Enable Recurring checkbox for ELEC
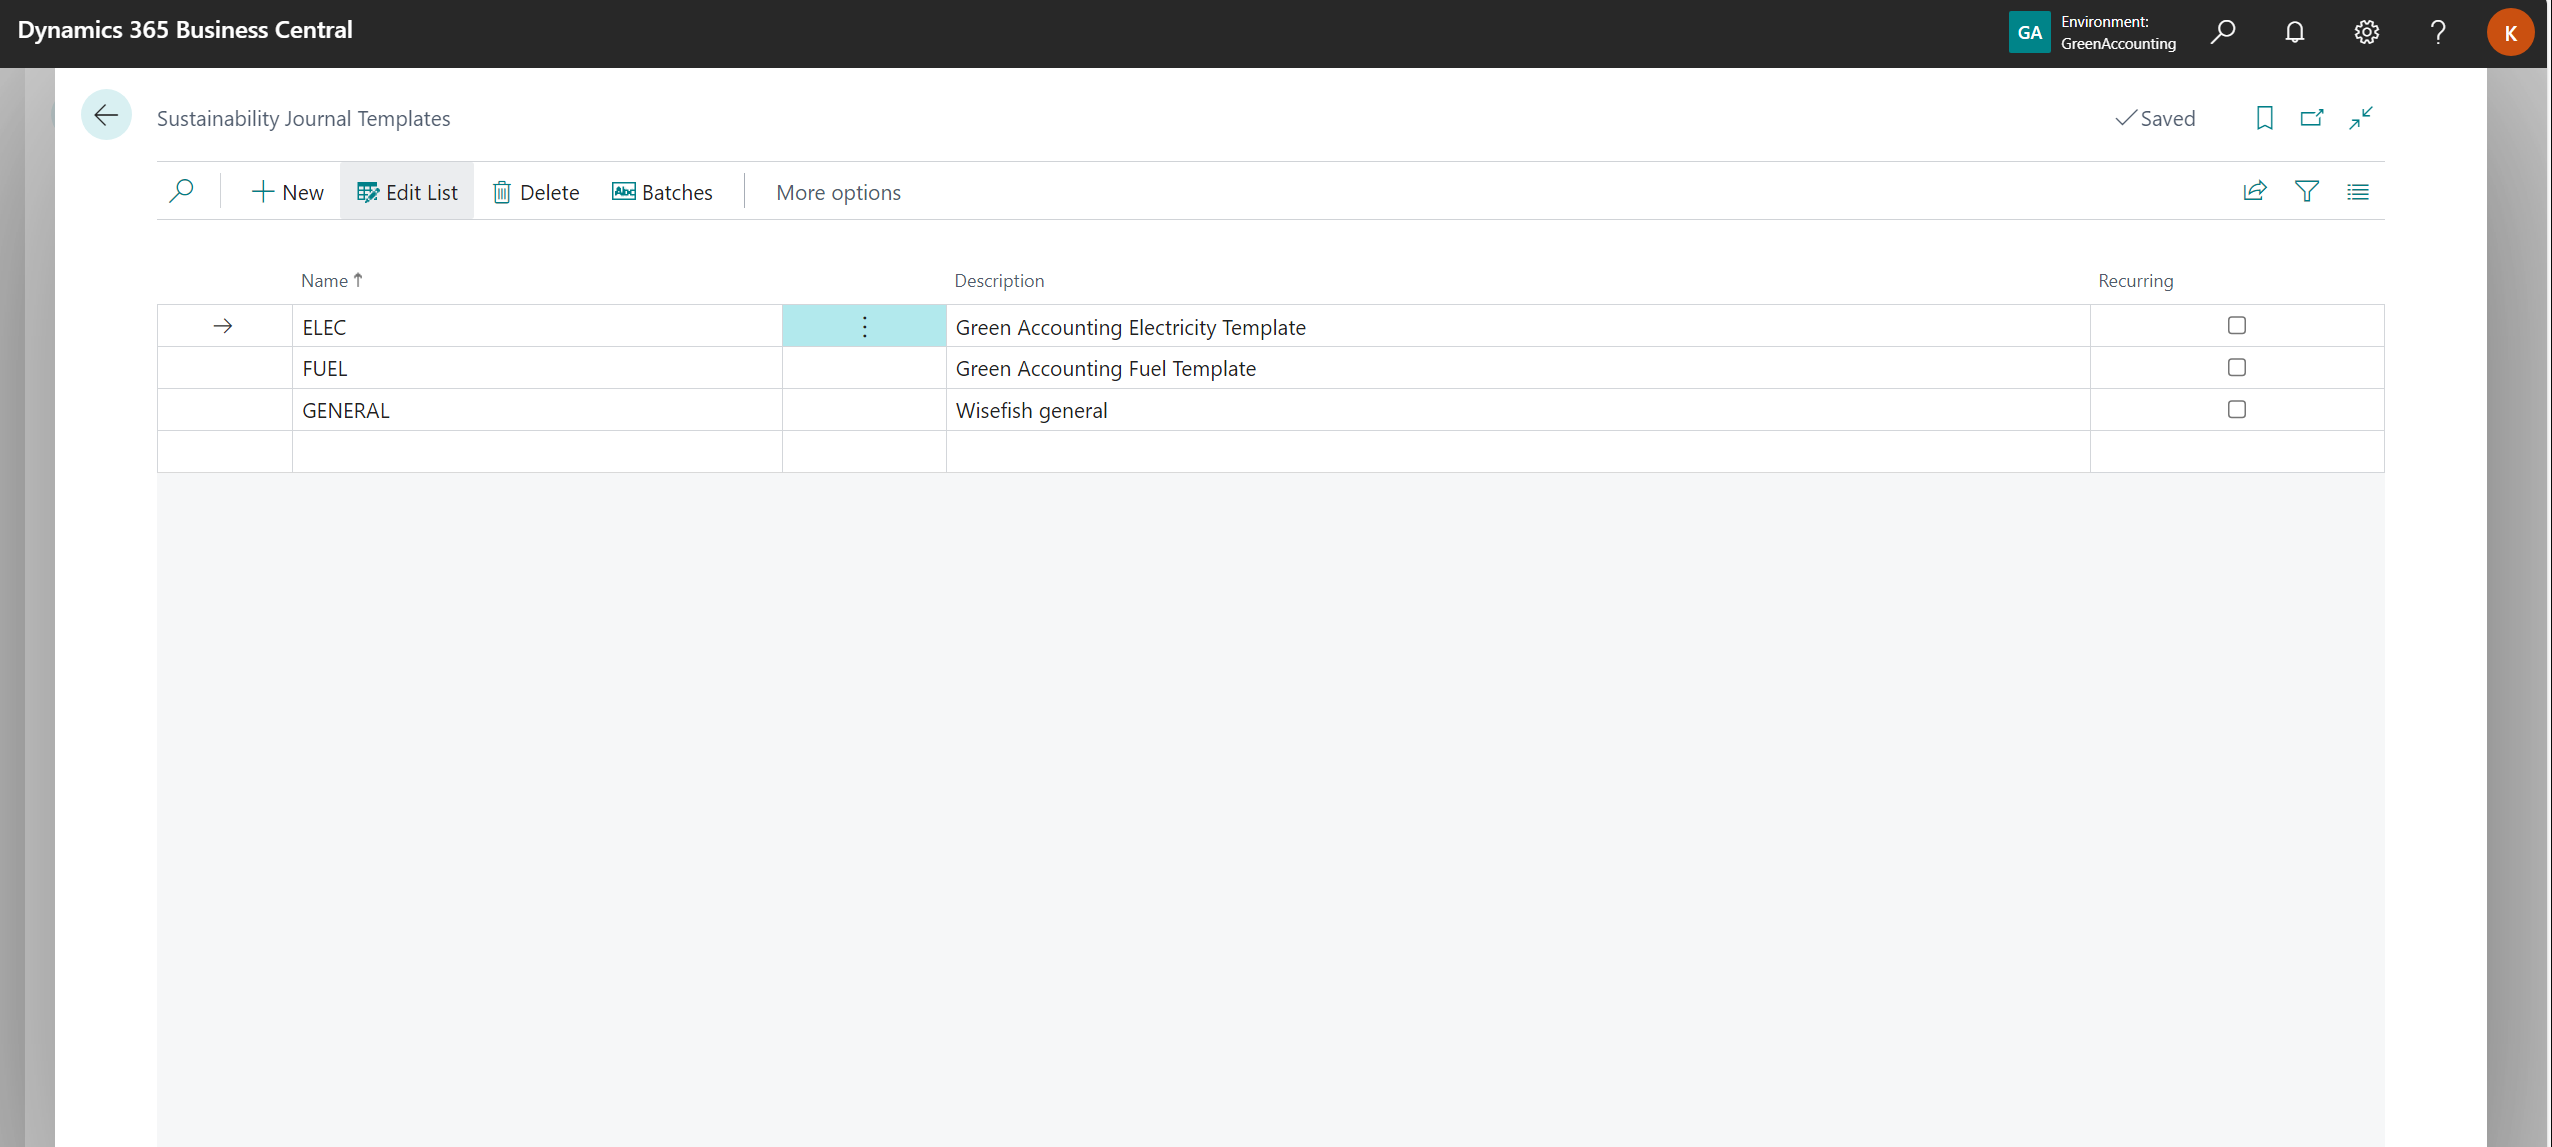This screenshot has height=1147, width=2552. (x=2236, y=326)
